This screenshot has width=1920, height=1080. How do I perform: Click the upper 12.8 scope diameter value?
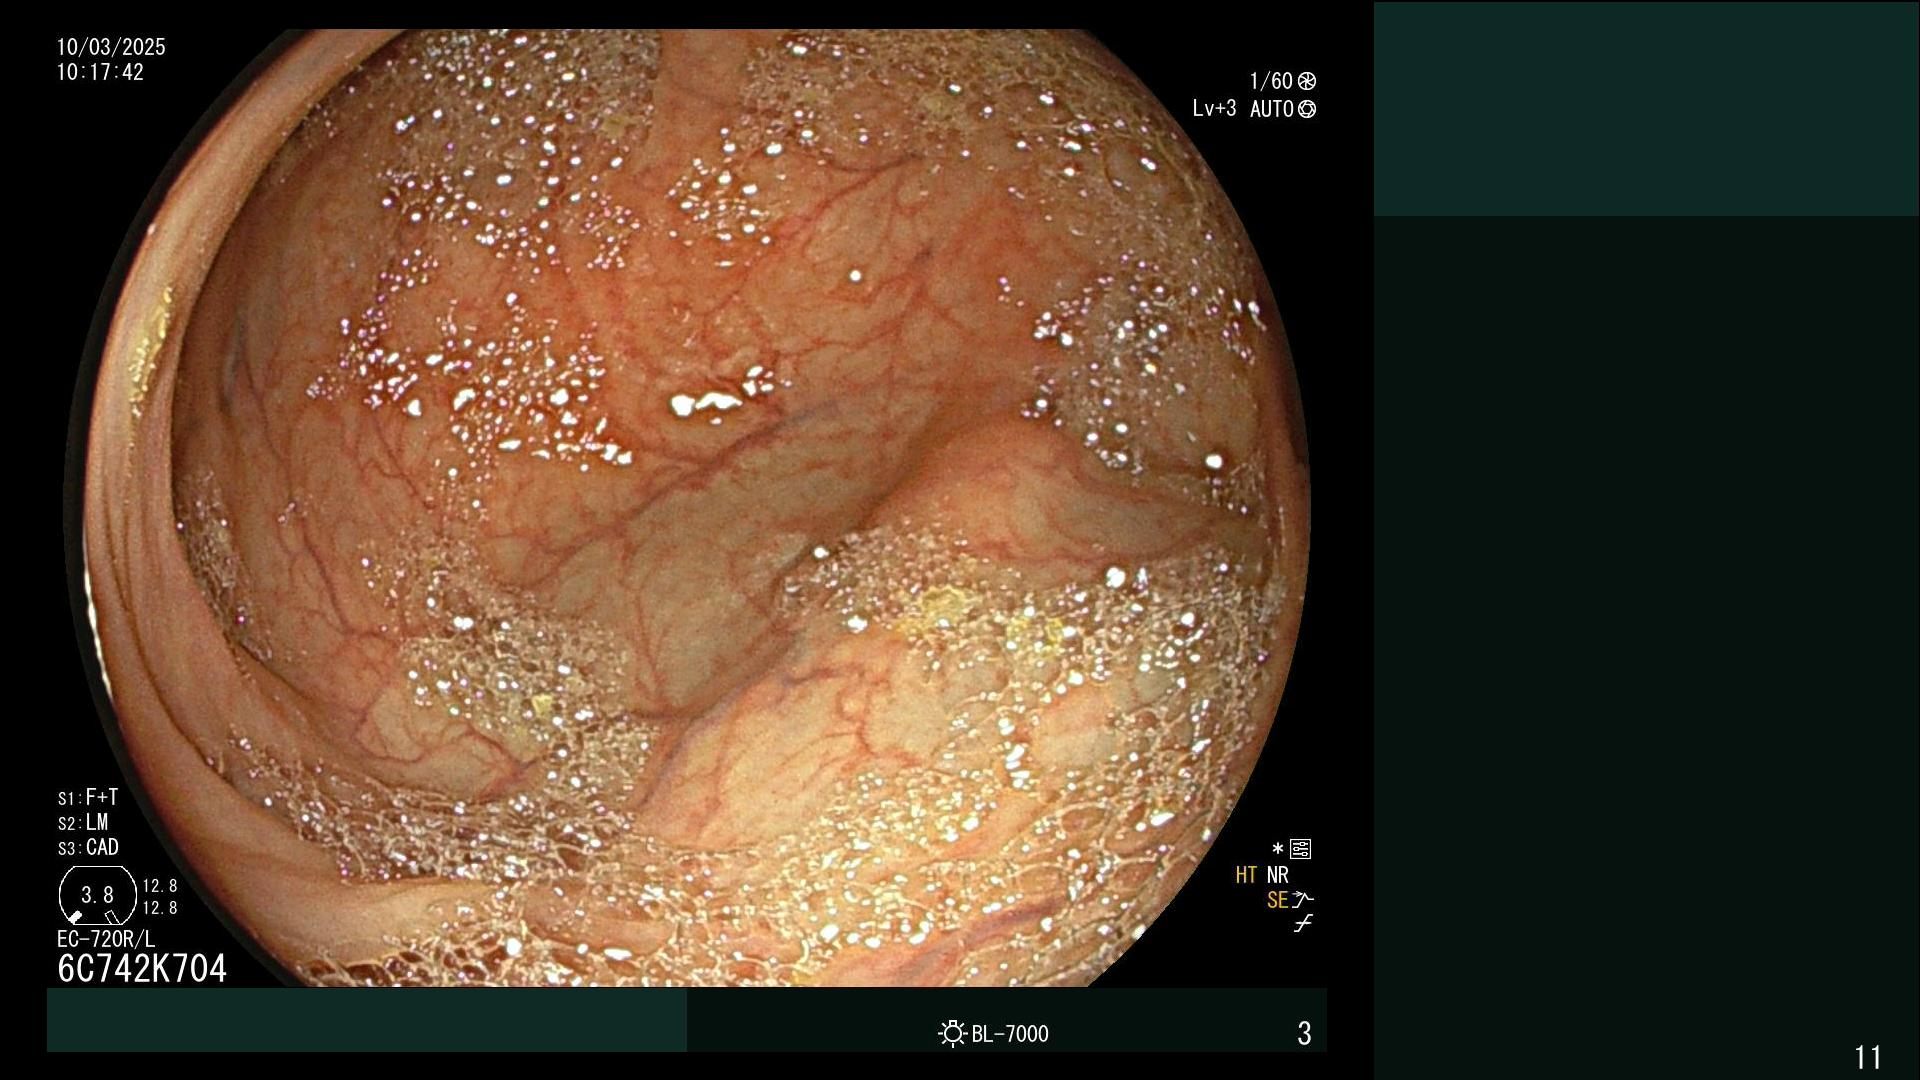pos(160,886)
